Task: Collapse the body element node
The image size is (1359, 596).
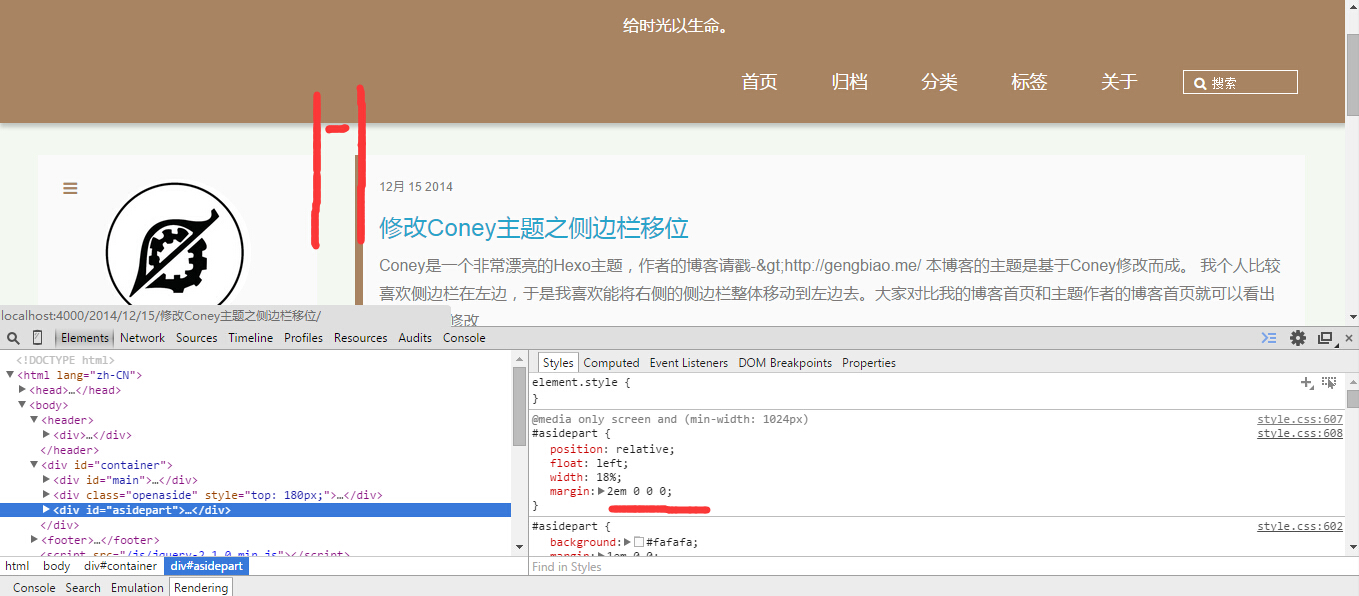Action: tap(22, 405)
